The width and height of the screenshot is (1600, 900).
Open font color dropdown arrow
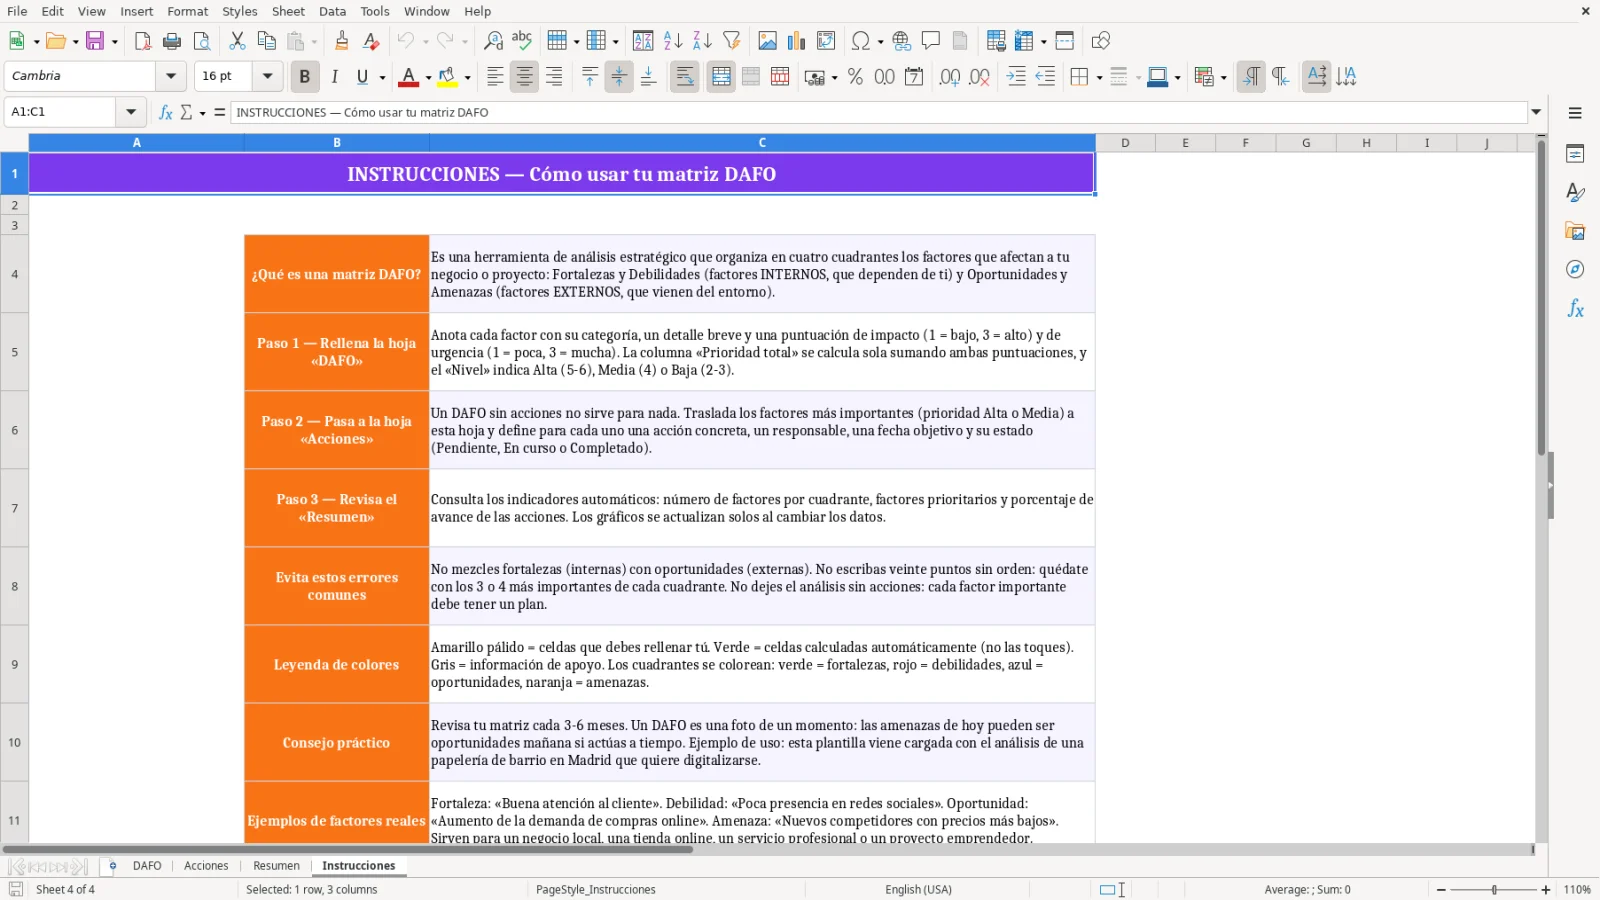tap(428, 77)
